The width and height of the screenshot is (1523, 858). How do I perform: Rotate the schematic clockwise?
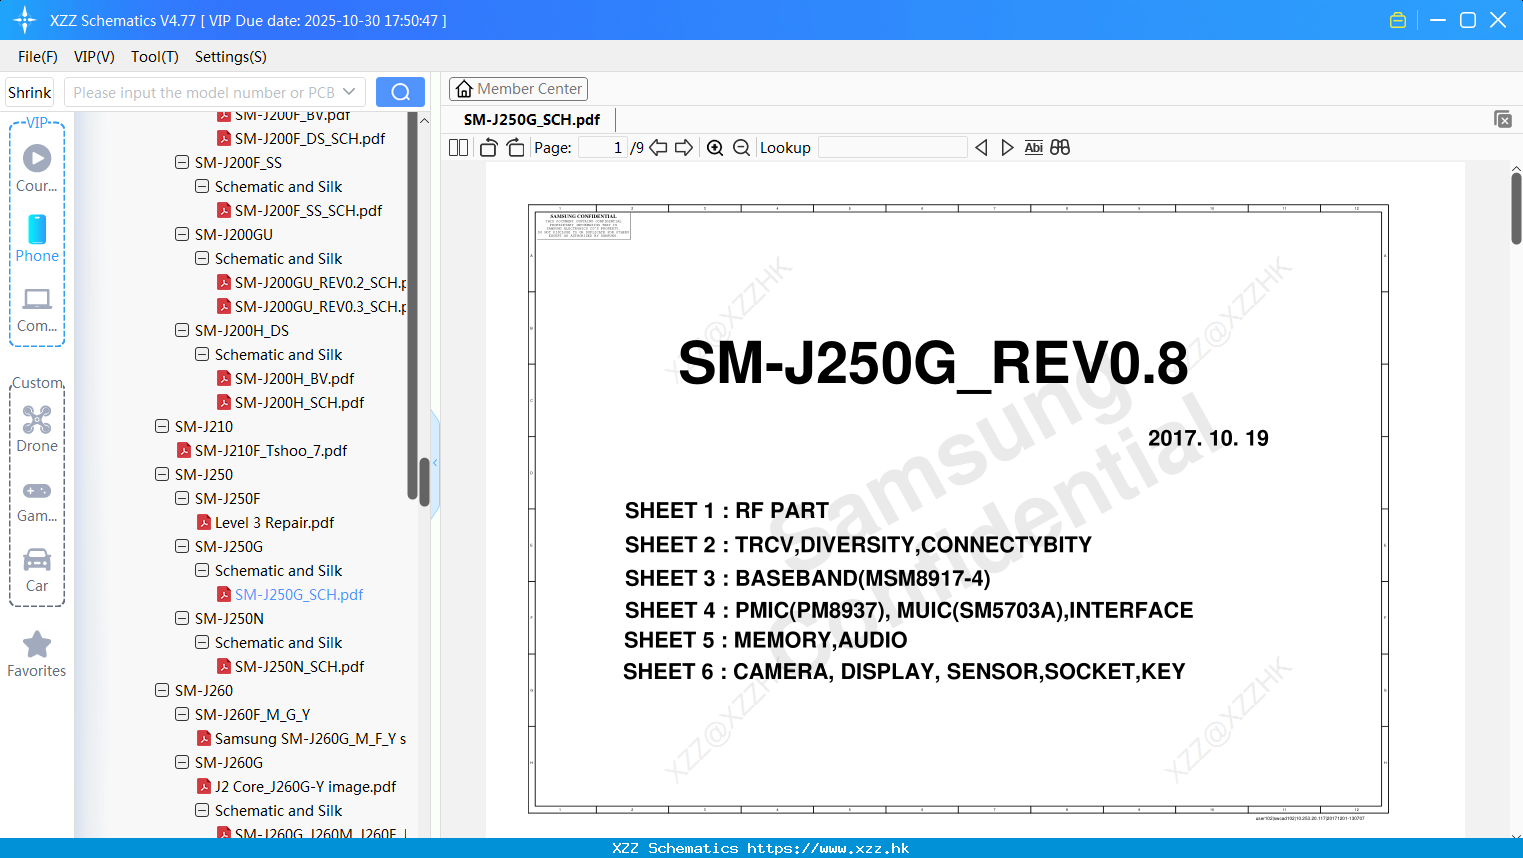[x=515, y=147]
